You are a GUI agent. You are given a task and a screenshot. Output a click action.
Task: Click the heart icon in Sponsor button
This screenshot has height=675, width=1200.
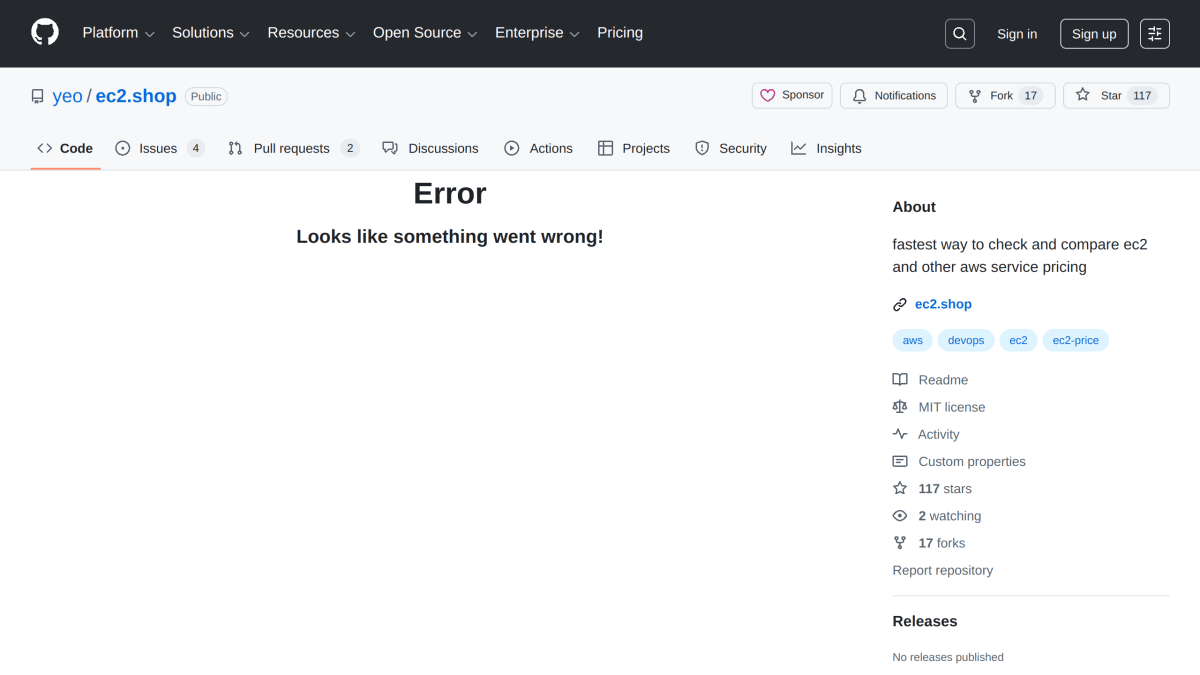coord(768,96)
